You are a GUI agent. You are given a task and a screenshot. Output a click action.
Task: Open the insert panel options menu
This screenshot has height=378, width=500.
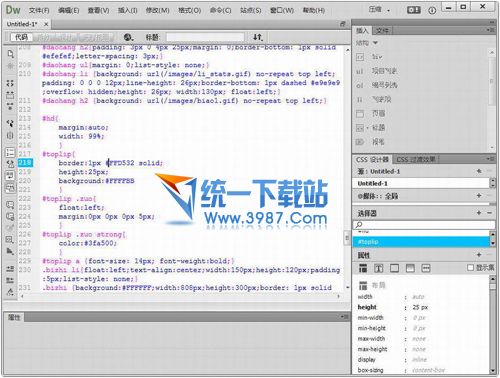click(490, 30)
